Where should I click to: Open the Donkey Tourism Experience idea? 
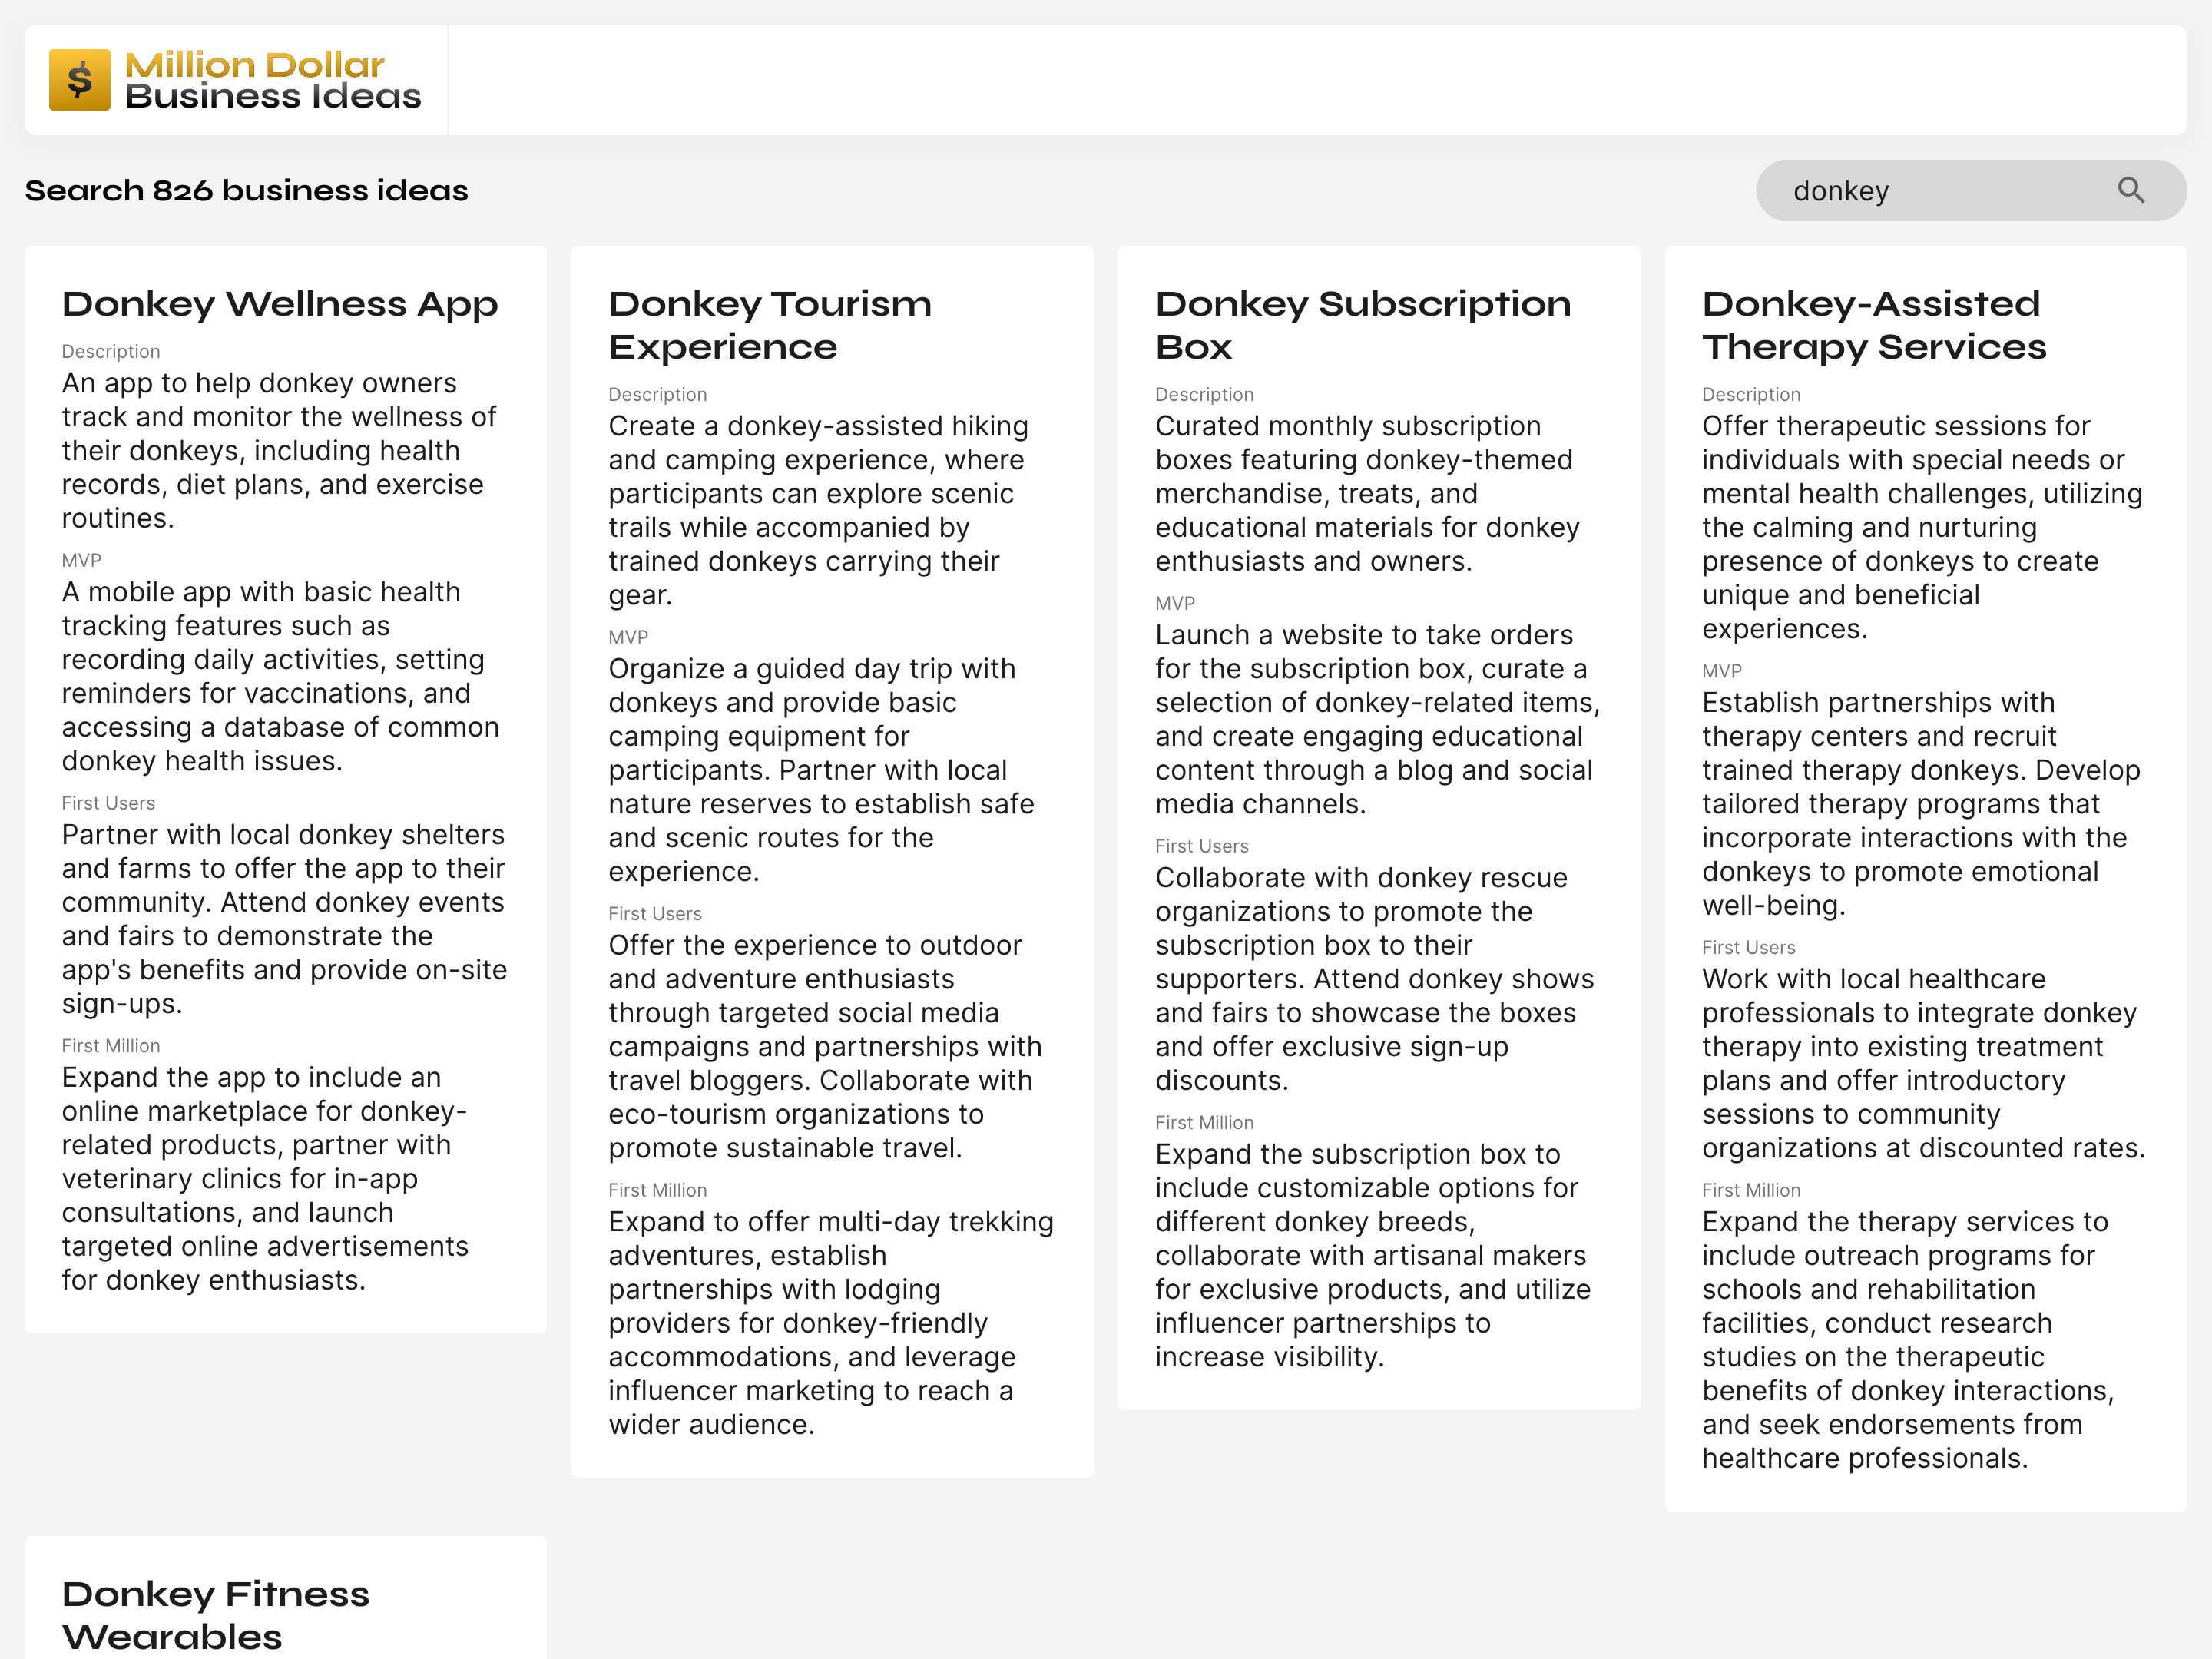(770, 324)
